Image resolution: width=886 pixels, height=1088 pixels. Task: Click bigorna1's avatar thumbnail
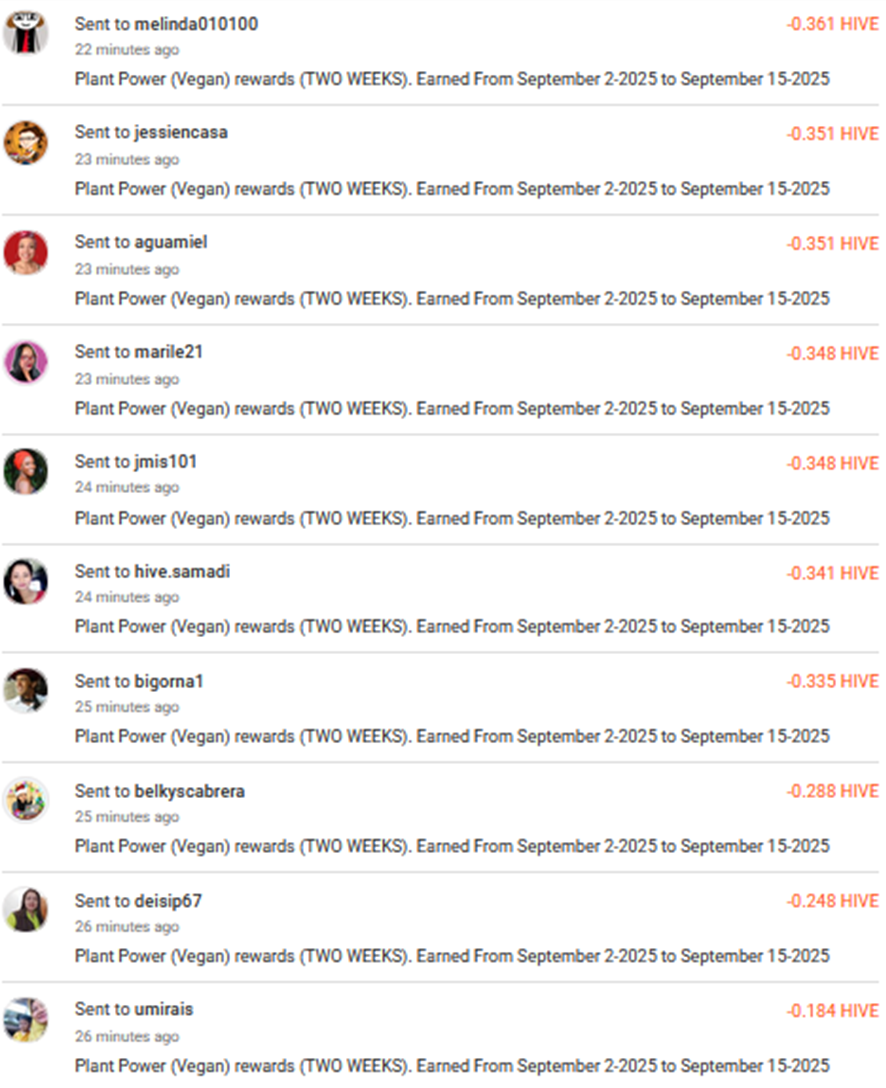pyautogui.click(x=26, y=690)
